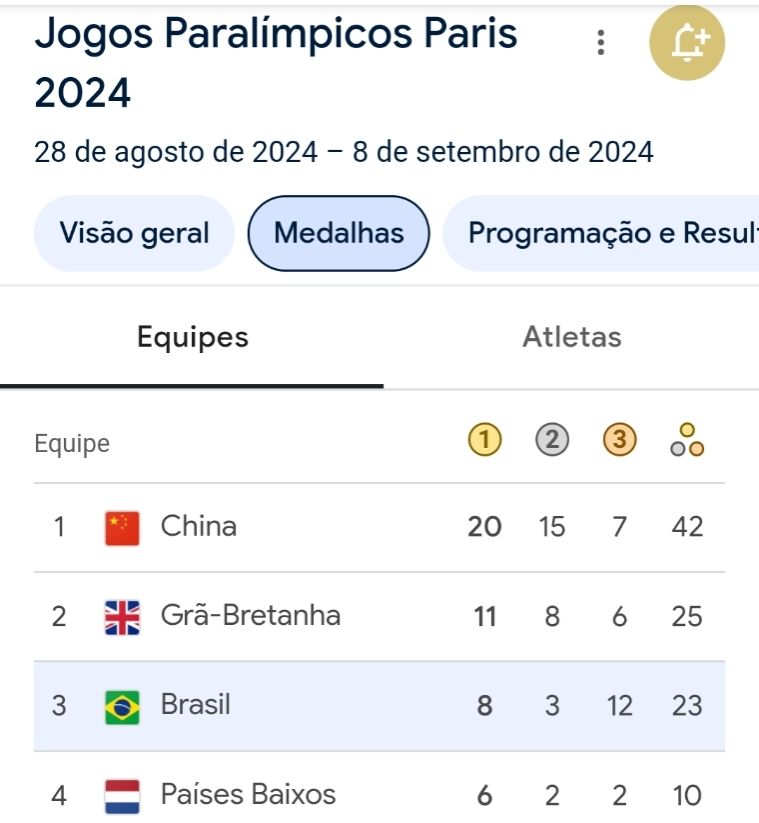759x823 pixels.
Task: Click the Great Britain flag icon
Action: point(122,616)
